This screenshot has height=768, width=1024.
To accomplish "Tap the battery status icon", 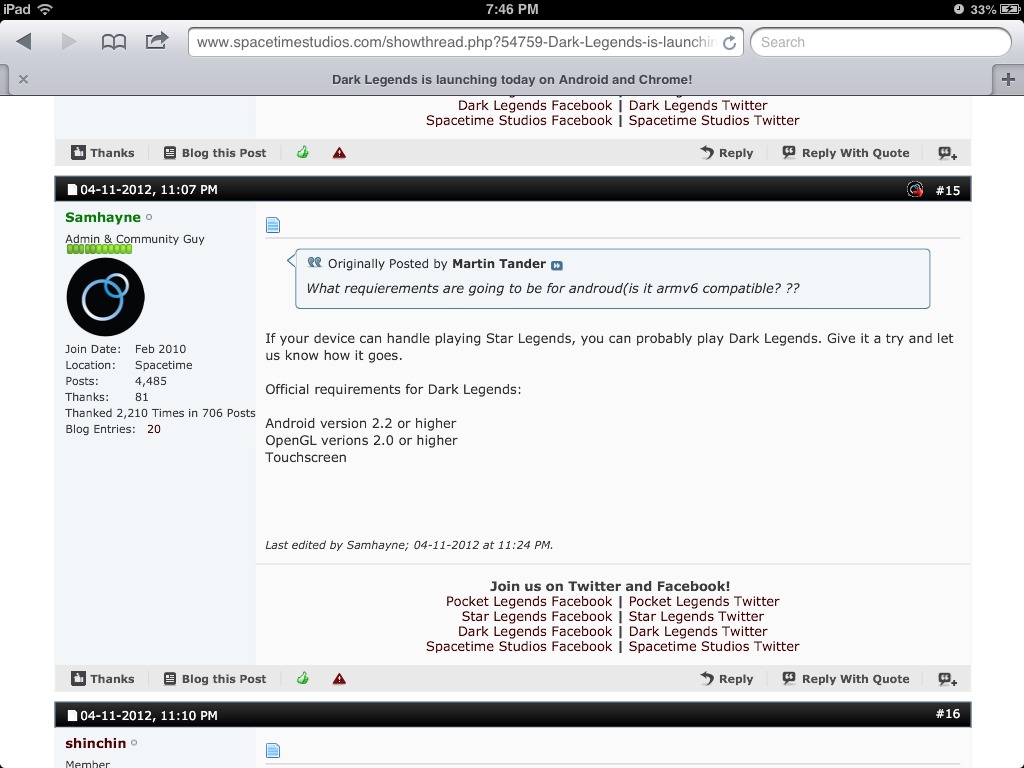I will pyautogui.click(x=1009, y=9).
